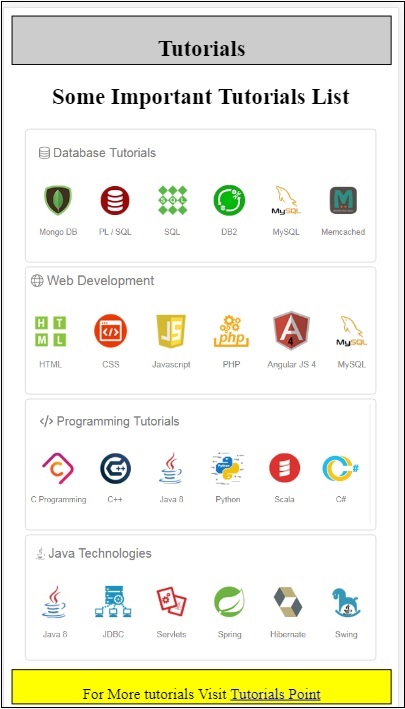Click the 'HTML' label text

tap(51, 364)
